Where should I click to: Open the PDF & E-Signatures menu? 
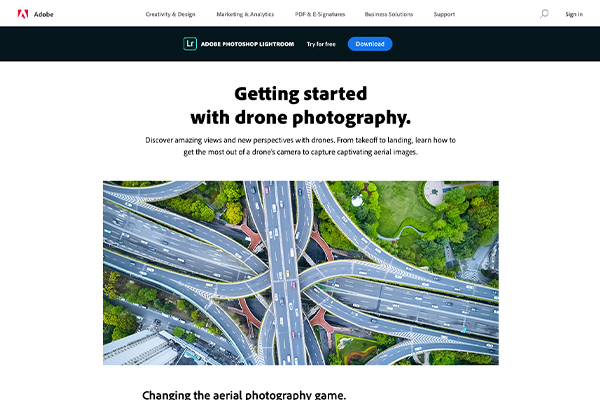coord(320,14)
